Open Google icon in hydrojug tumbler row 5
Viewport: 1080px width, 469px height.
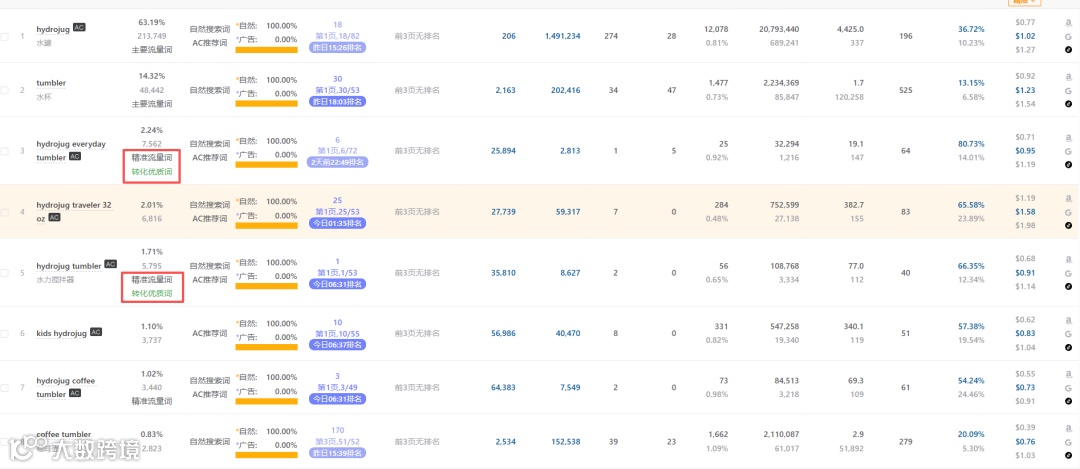1068,273
